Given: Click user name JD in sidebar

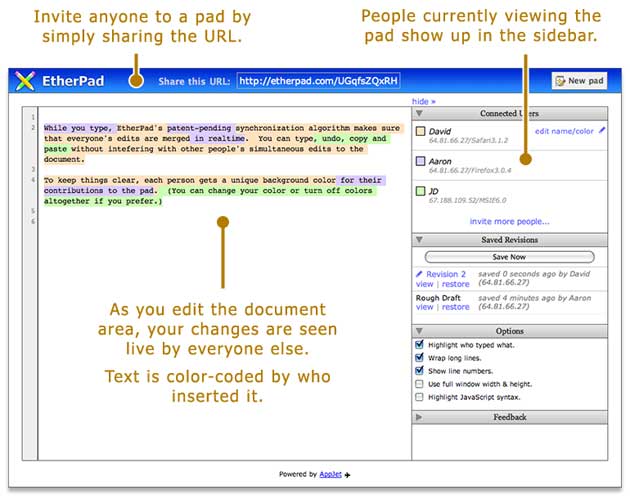Looking at the screenshot, I should [x=433, y=191].
